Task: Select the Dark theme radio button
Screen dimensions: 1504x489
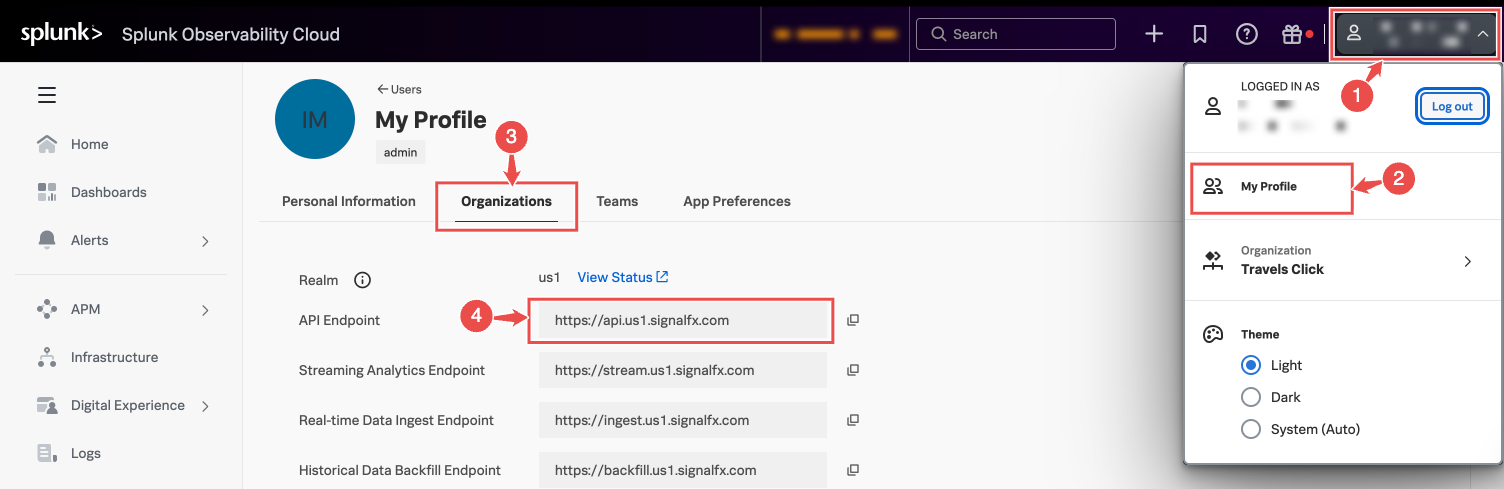Action: [x=1250, y=397]
